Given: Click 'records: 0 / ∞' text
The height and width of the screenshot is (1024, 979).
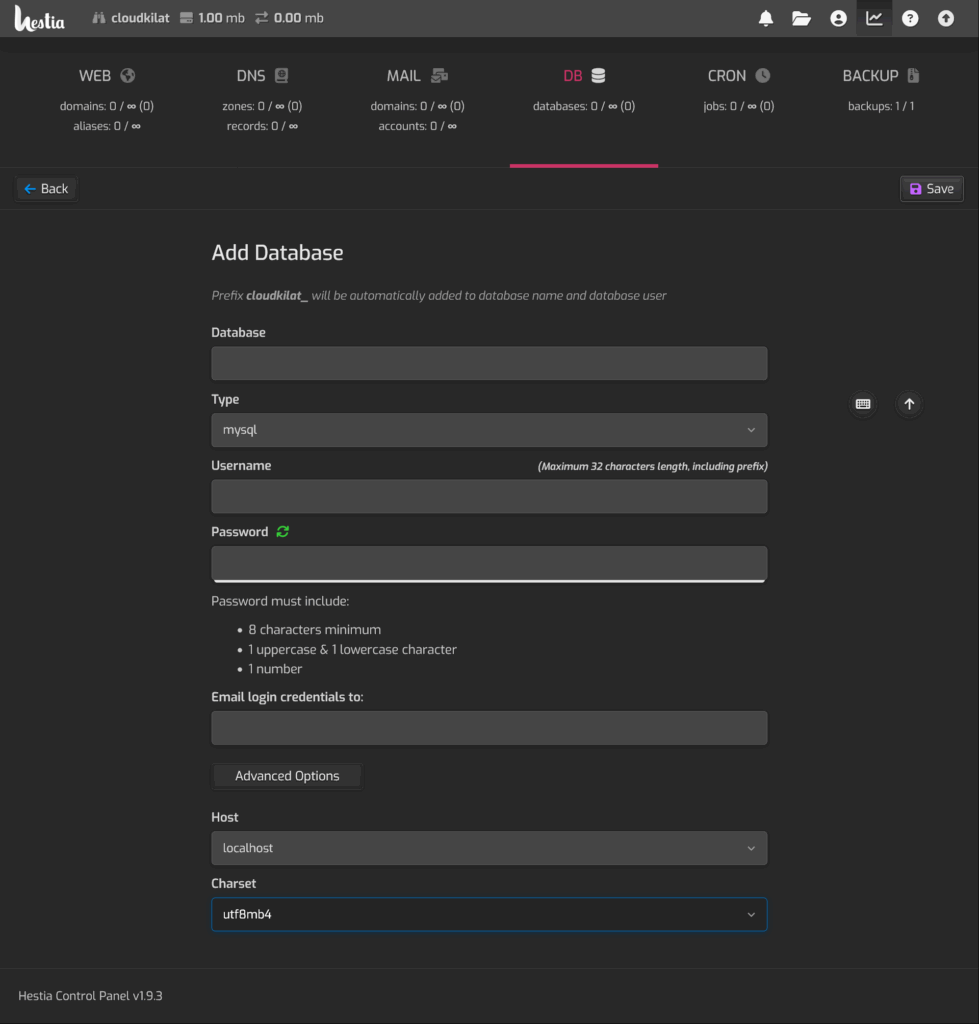Looking at the screenshot, I should [262, 126].
